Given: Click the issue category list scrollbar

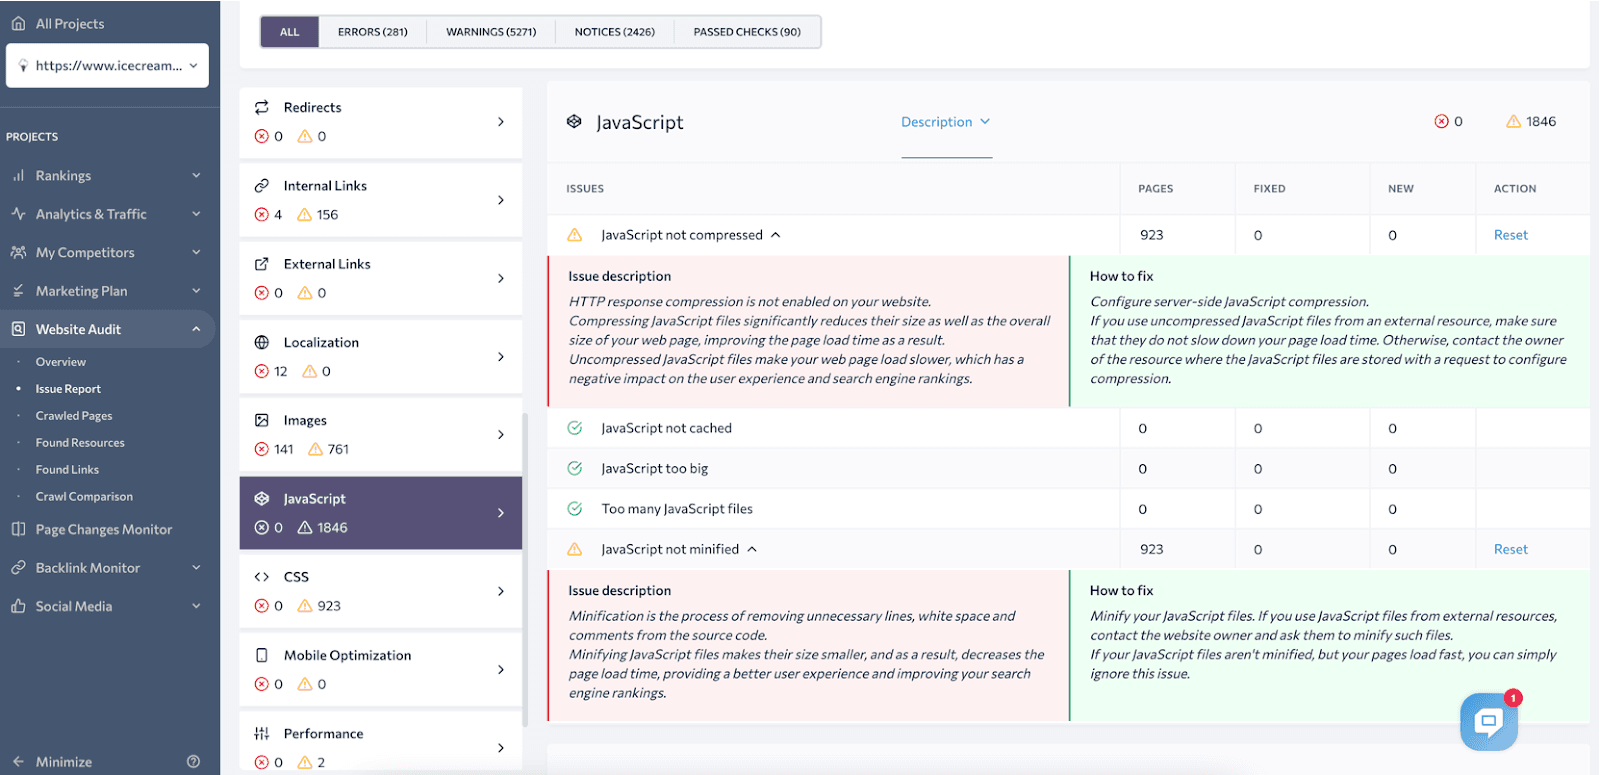Looking at the screenshot, I should (x=526, y=569).
